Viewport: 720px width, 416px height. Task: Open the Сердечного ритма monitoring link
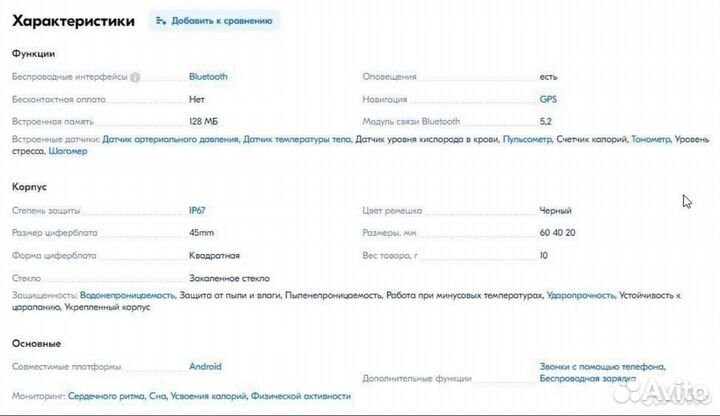[106, 396]
